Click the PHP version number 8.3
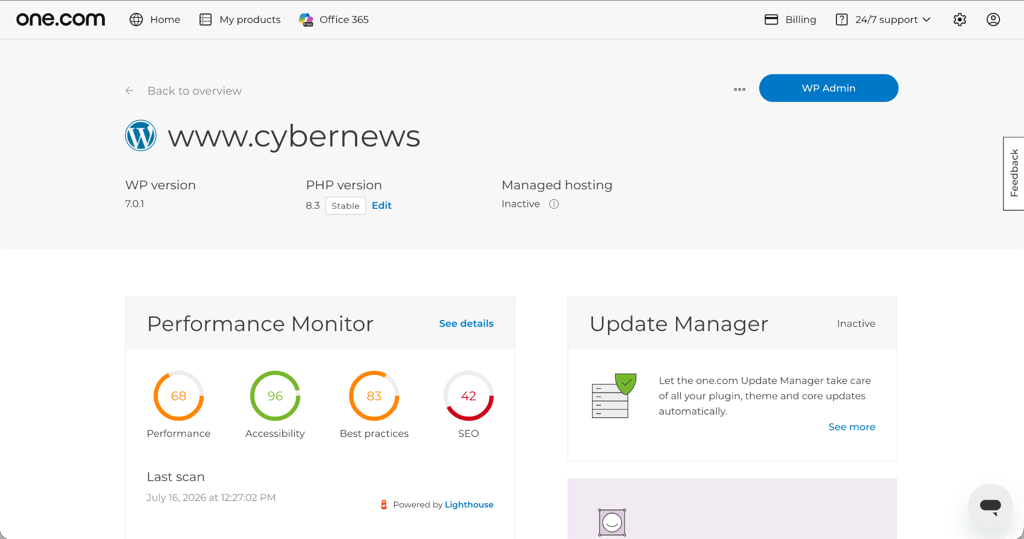1024x539 pixels. click(x=313, y=206)
